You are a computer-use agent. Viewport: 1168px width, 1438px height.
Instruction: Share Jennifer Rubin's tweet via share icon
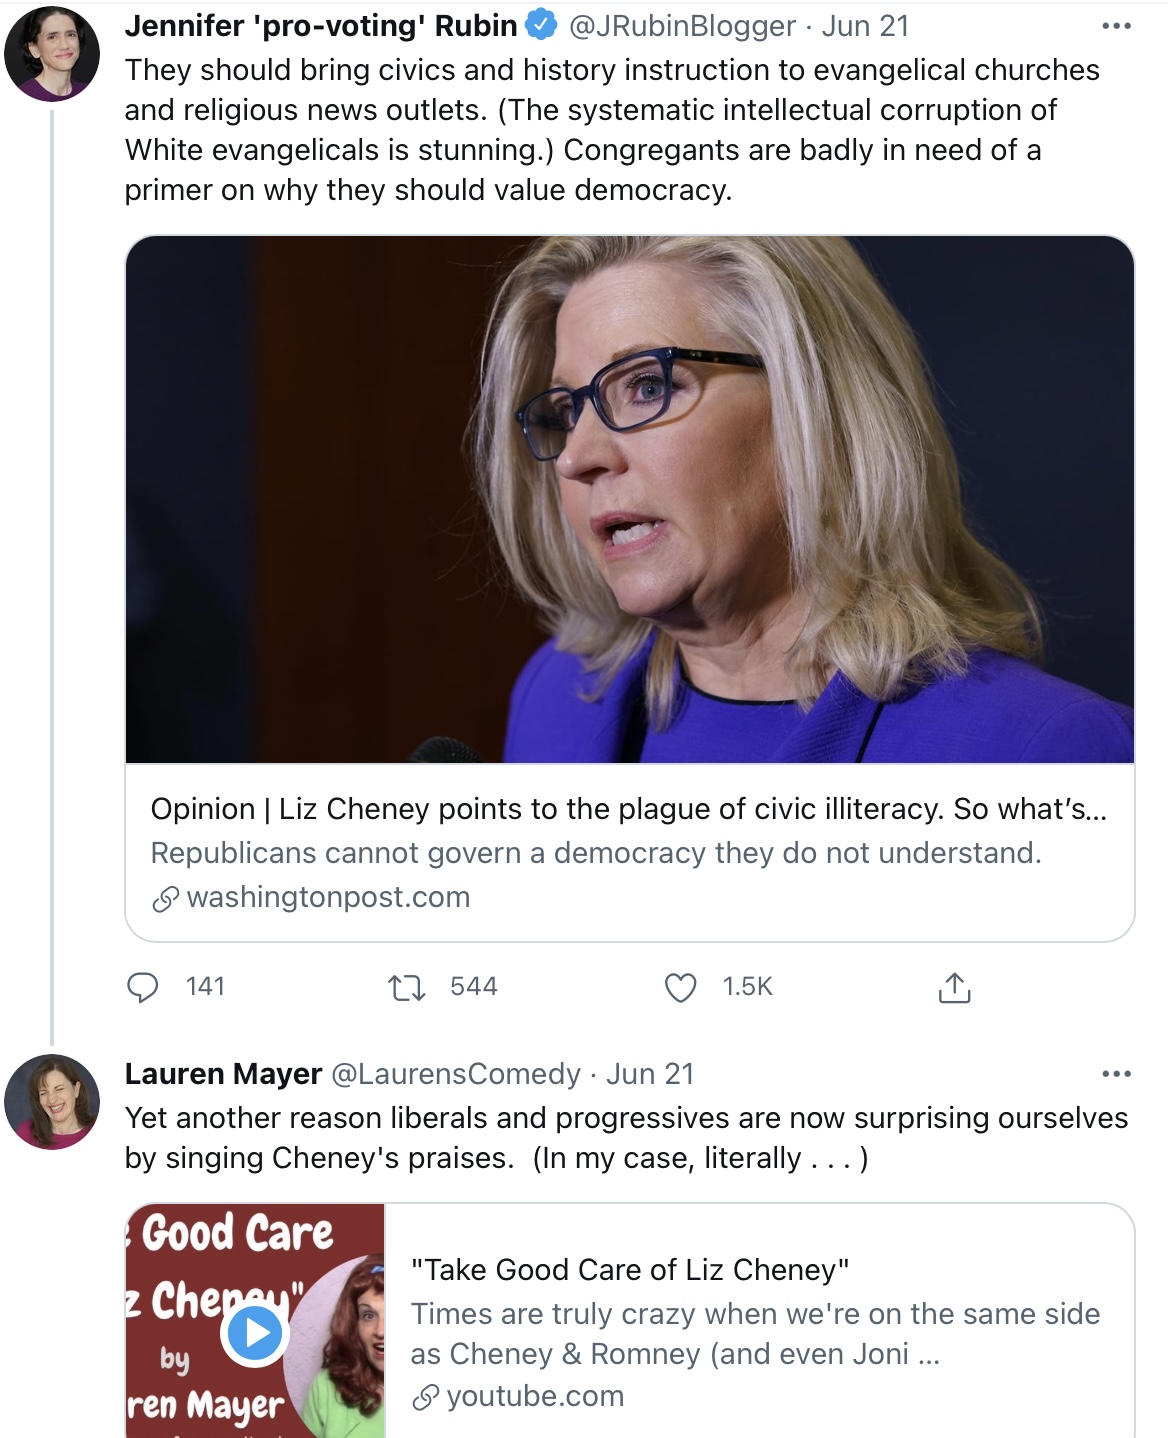954,987
